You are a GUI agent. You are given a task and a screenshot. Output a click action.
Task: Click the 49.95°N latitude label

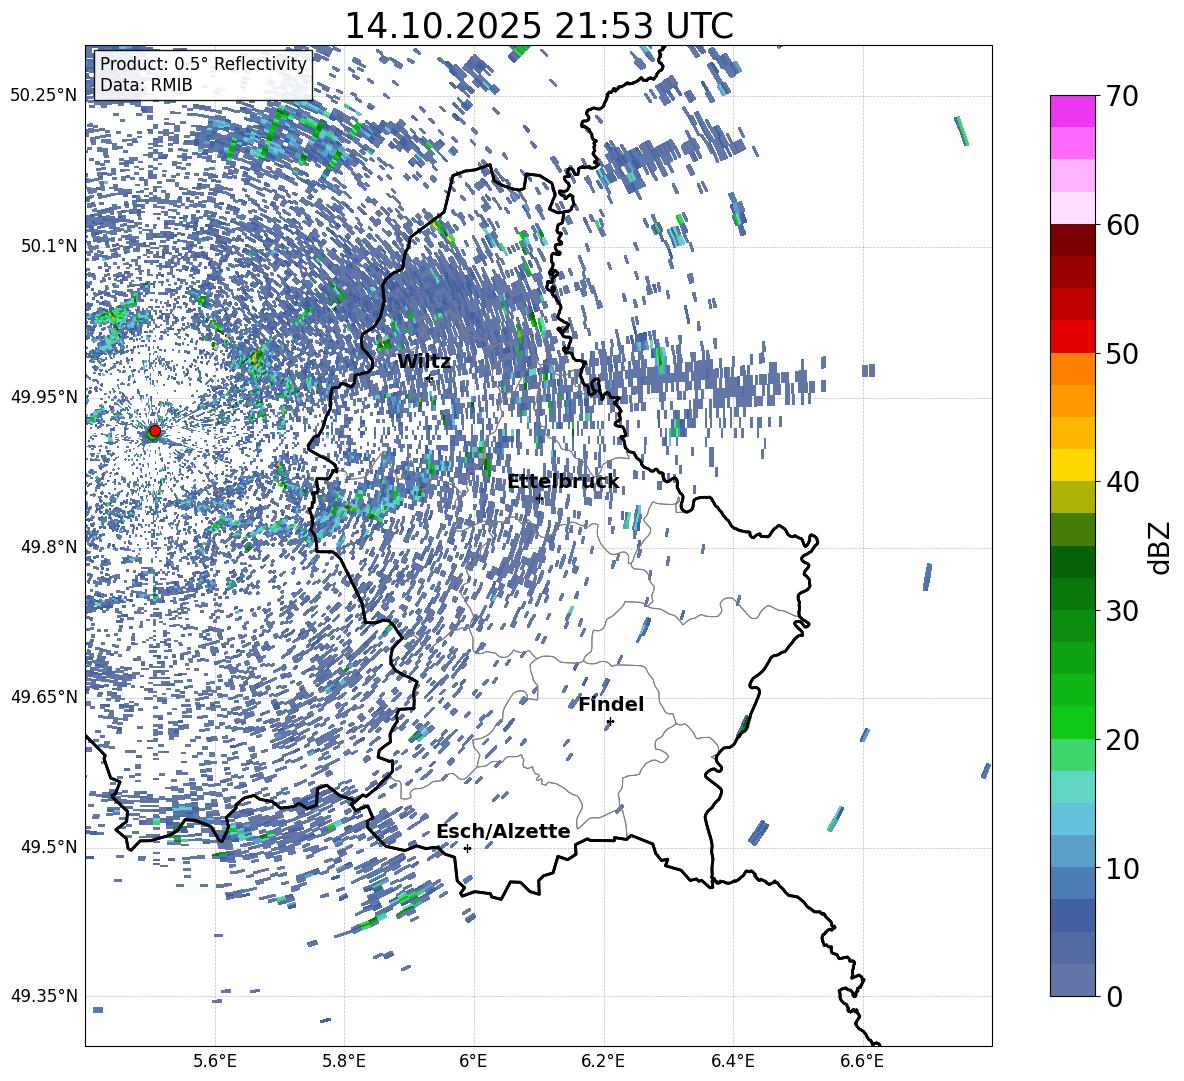click(x=44, y=396)
